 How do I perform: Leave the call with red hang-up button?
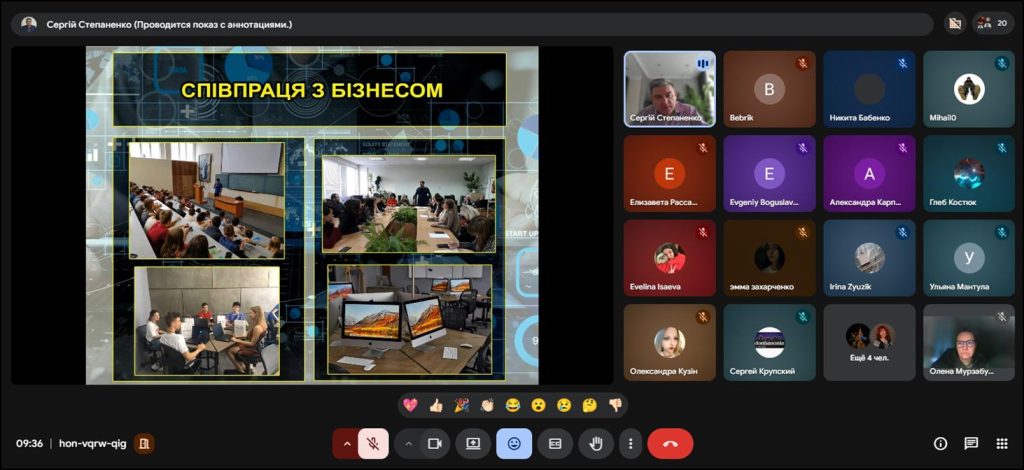tap(670, 444)
